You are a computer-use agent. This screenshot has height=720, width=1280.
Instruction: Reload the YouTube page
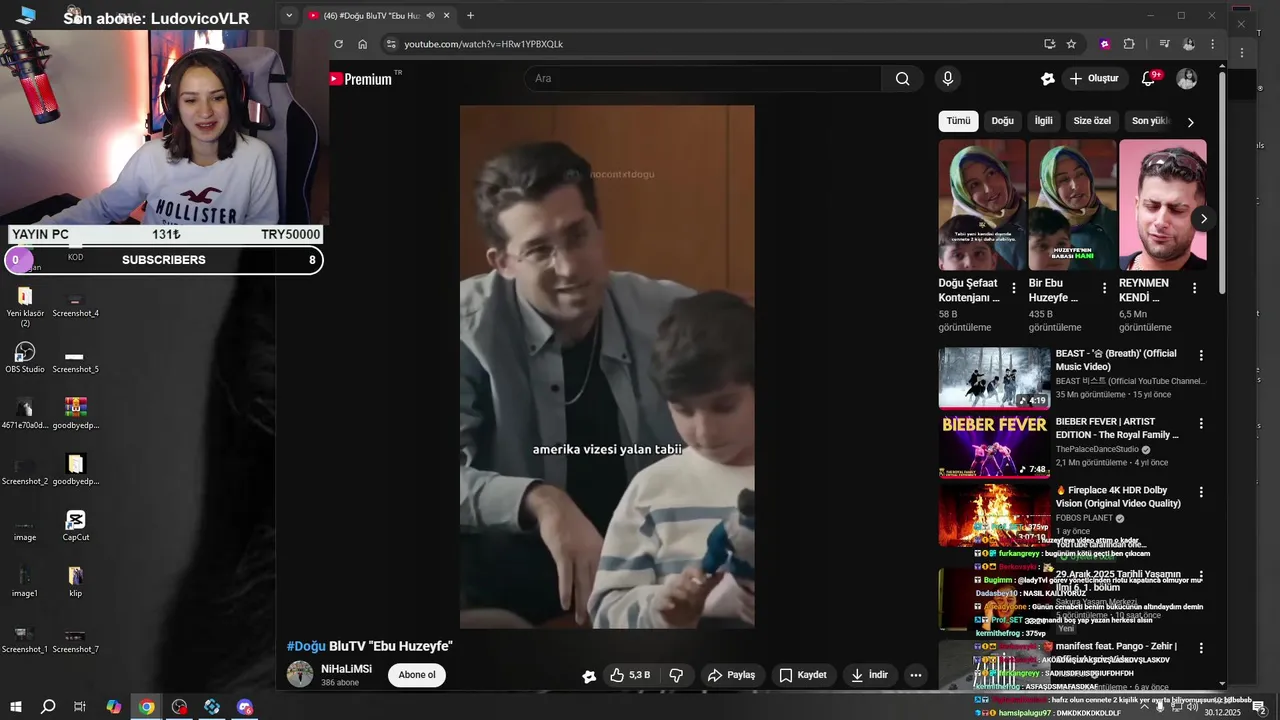(338, 44)
